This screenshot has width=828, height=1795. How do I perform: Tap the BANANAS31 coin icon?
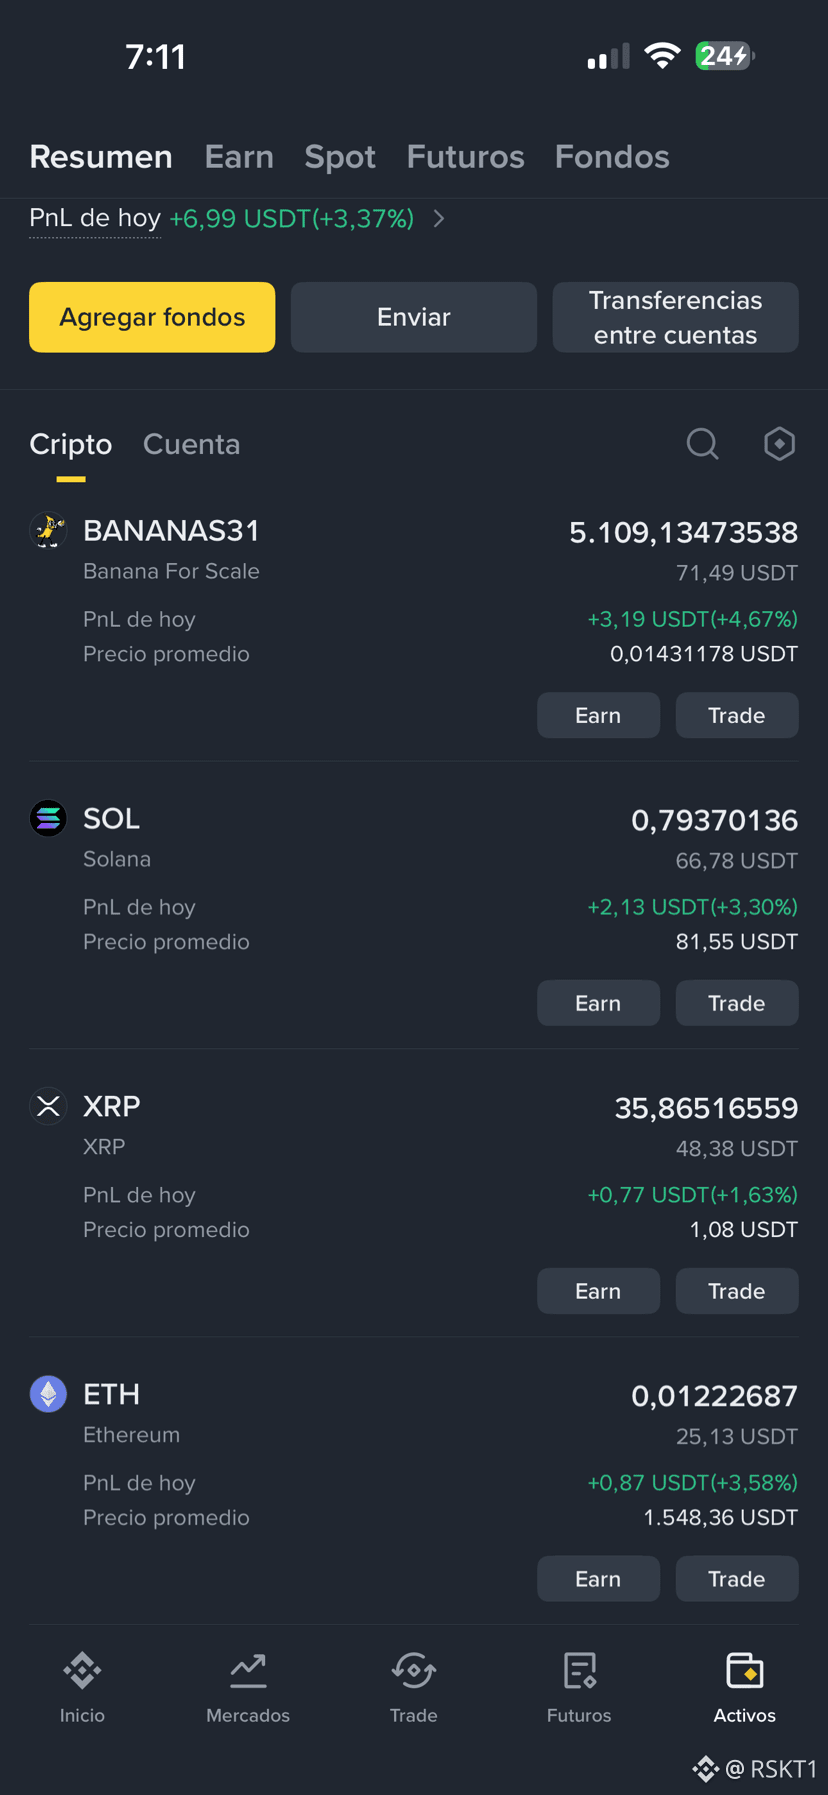tap(48, 530)
